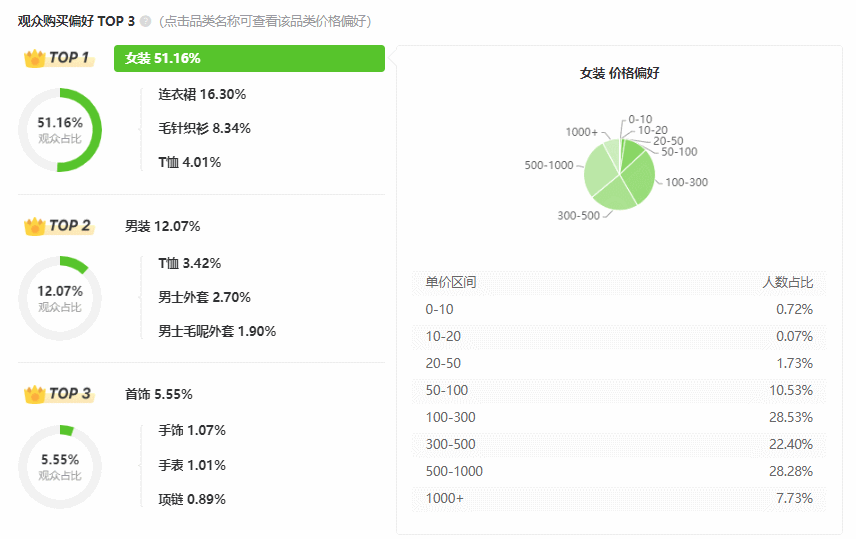
Task: Open the 男装 12.07% category
Action: [162, 226]
